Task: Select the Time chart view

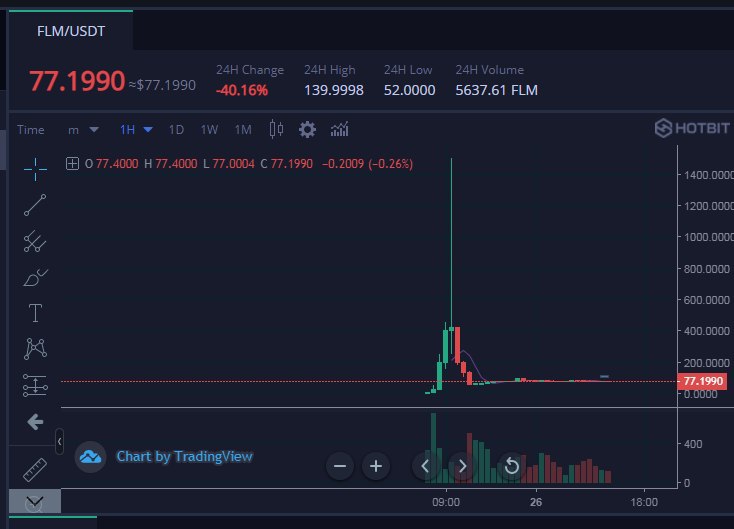Action: tap(30, 130)
